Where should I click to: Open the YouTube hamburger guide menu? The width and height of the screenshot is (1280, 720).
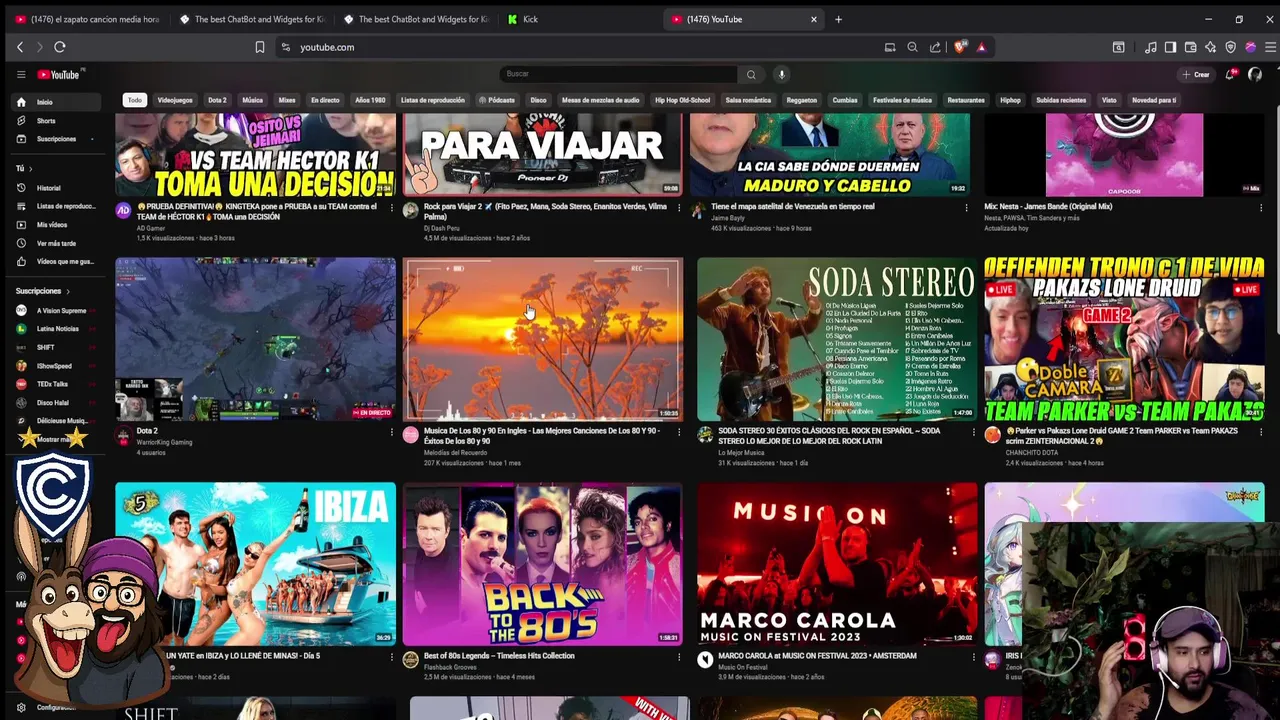[x=20, y=74]
